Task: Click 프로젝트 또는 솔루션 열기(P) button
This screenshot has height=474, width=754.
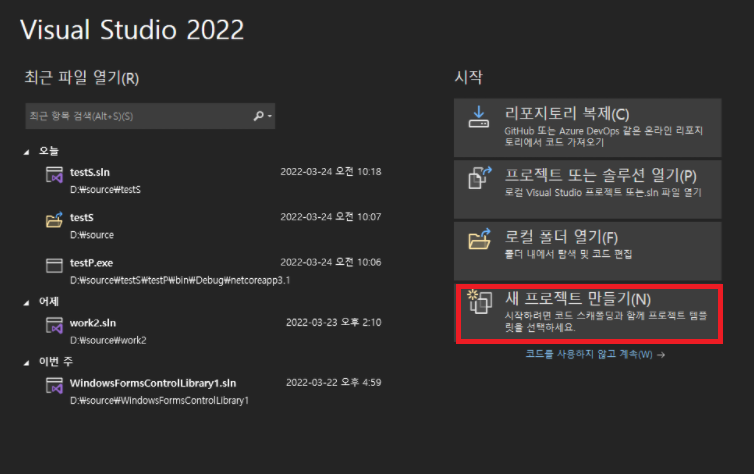Action: [x=587, y=189]
